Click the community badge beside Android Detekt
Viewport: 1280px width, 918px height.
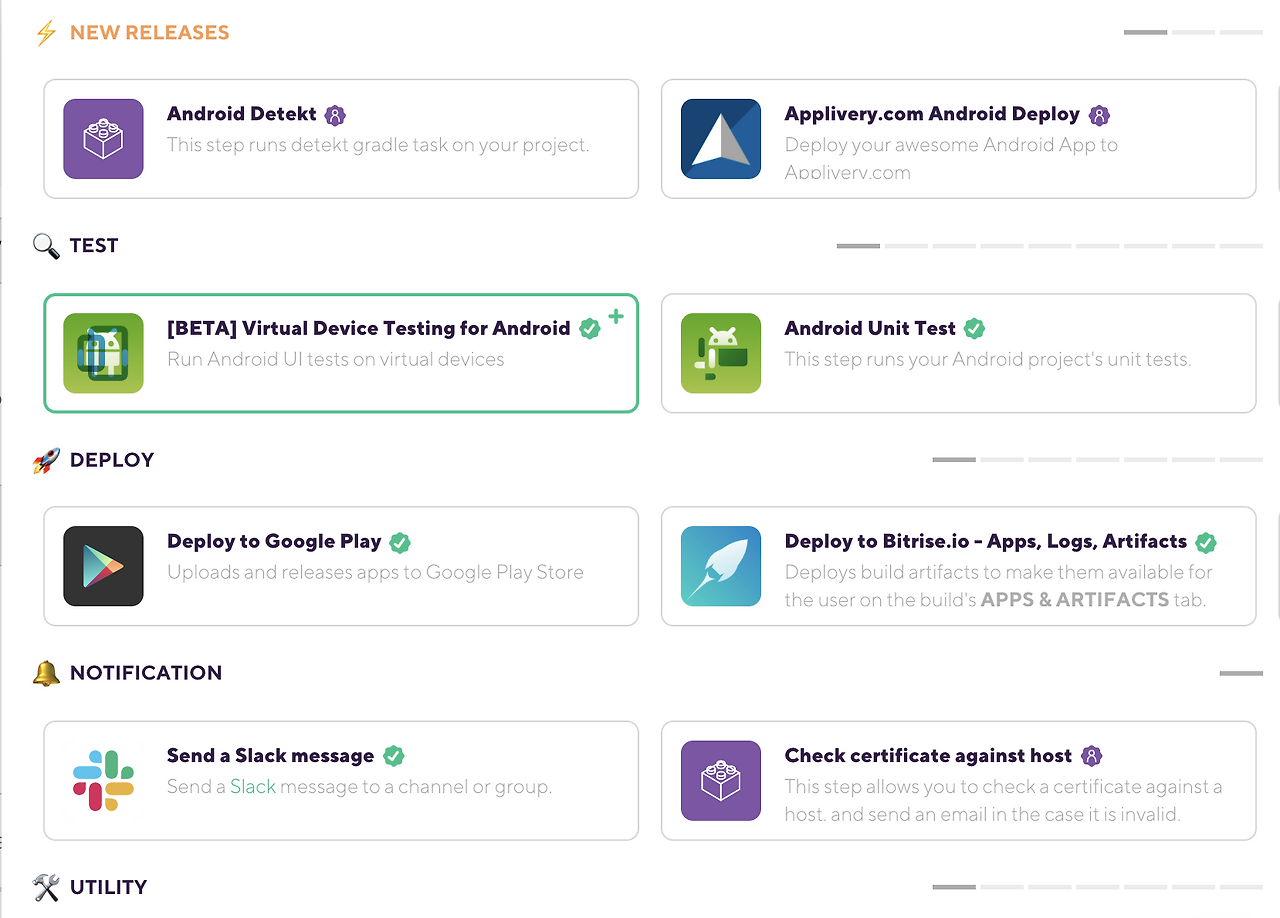(x=336, y=115)
